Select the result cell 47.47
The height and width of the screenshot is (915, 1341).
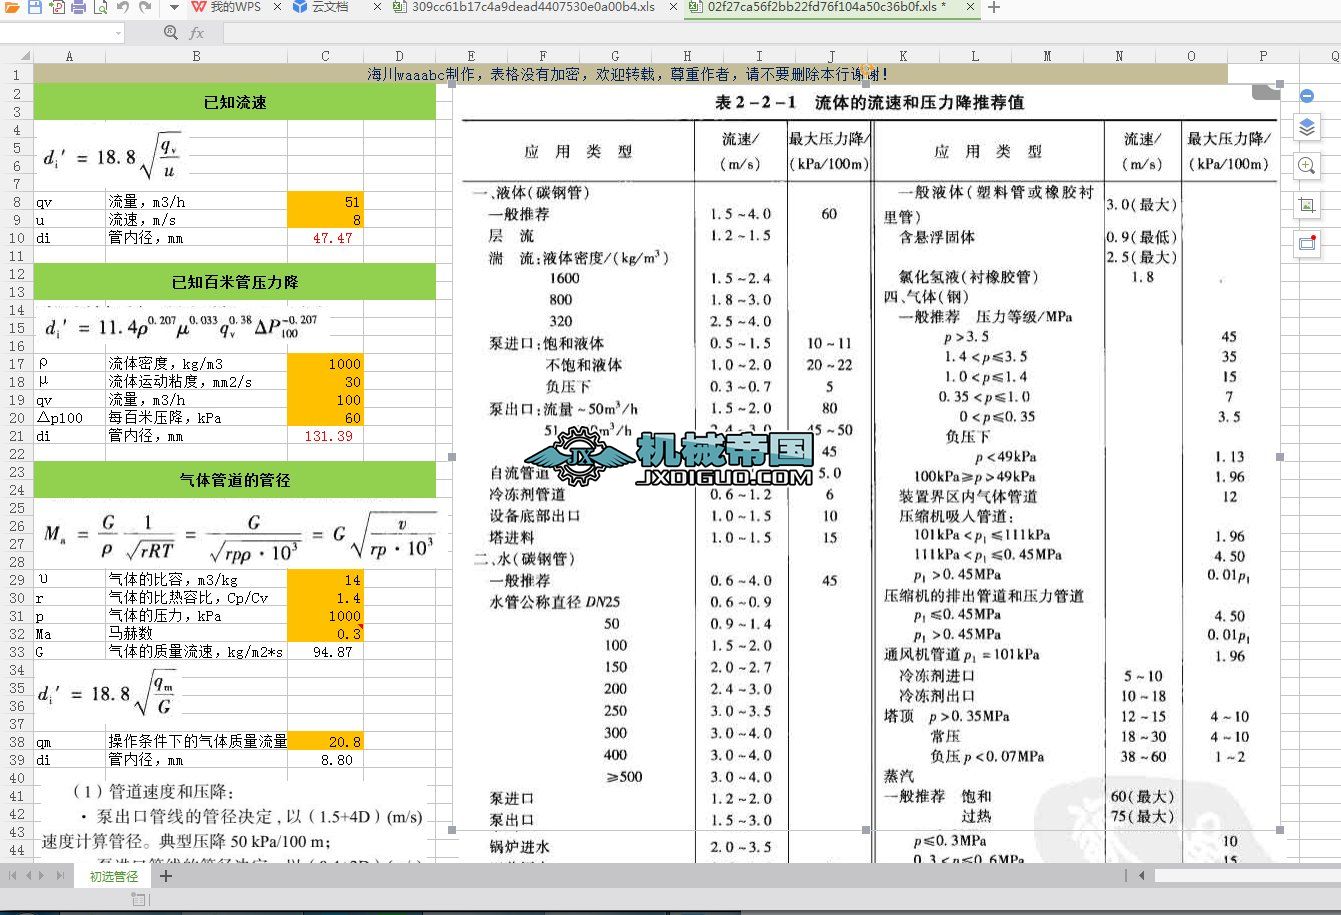pos(325,238)
